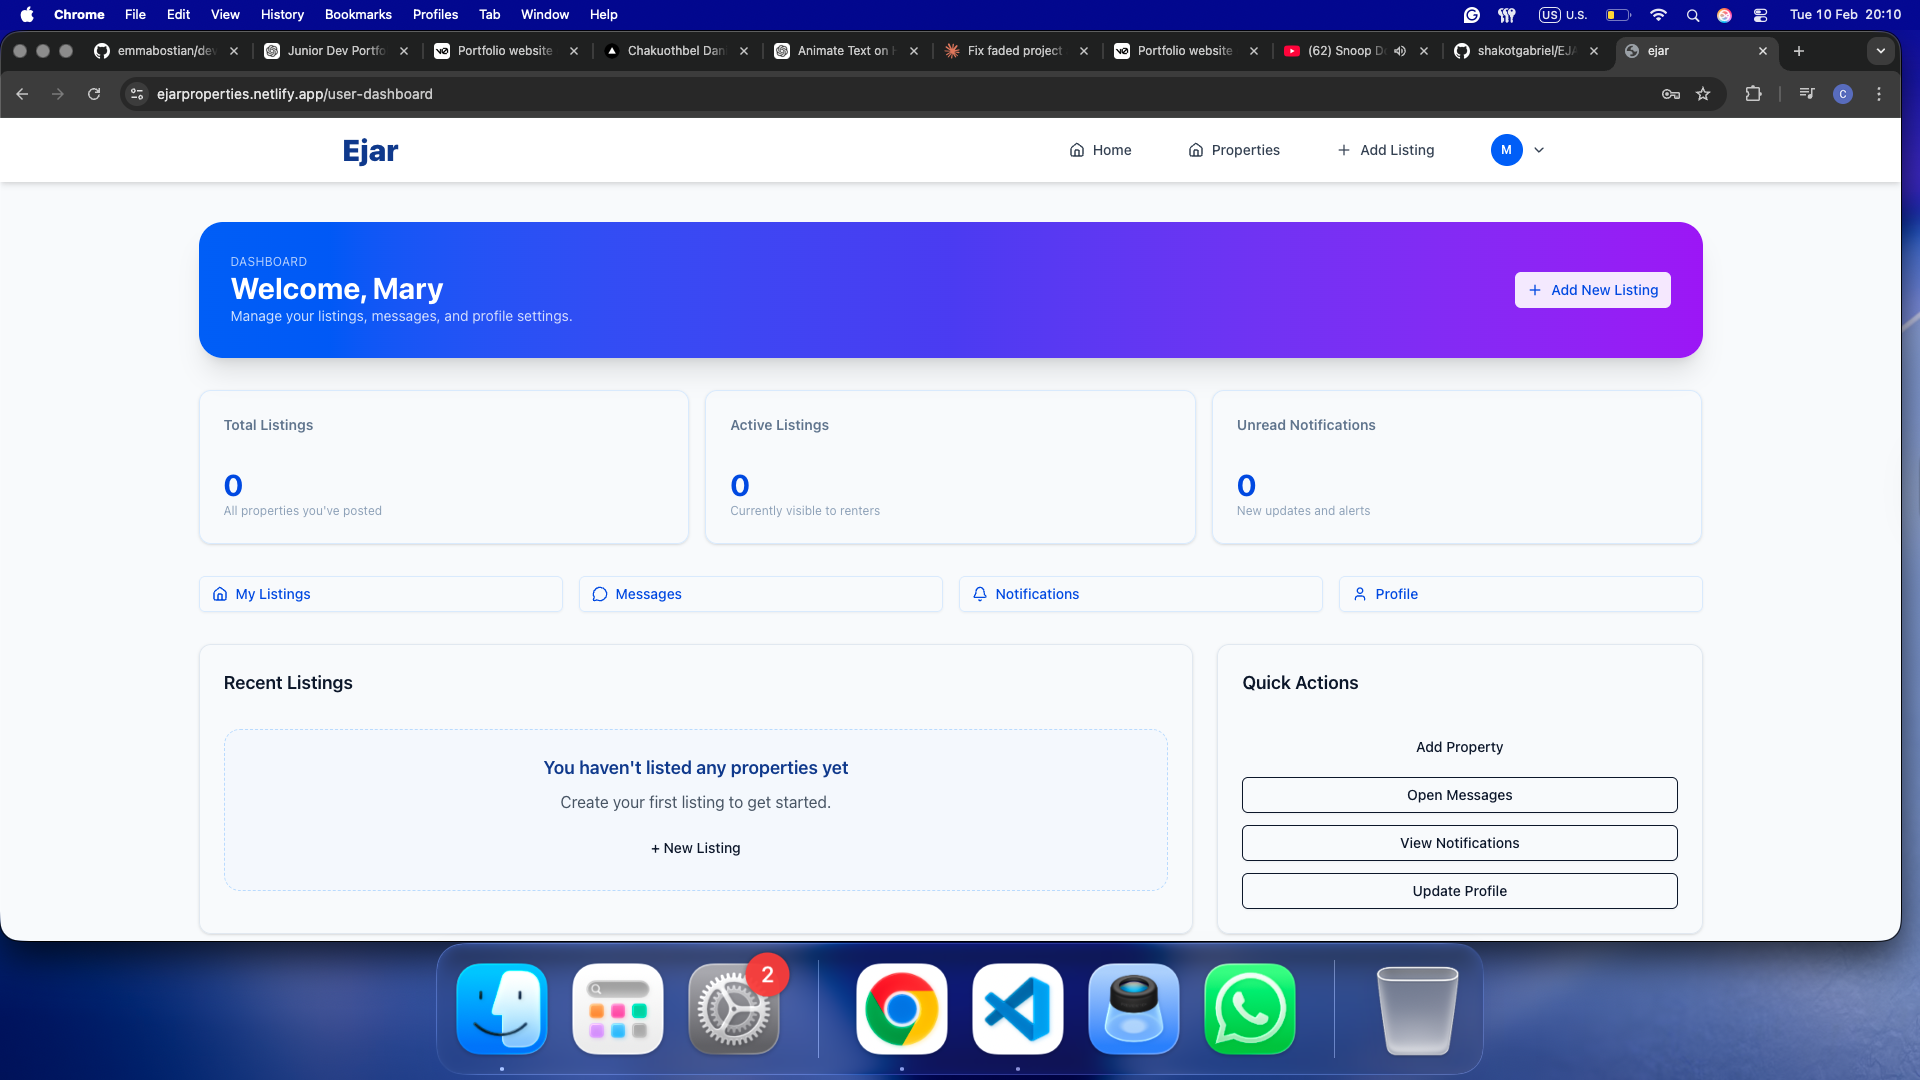Image resolution: width=1920 pixels, height=1080 pixels.
Task: Click the Ejar logo
Action: [x=370, y=150]
